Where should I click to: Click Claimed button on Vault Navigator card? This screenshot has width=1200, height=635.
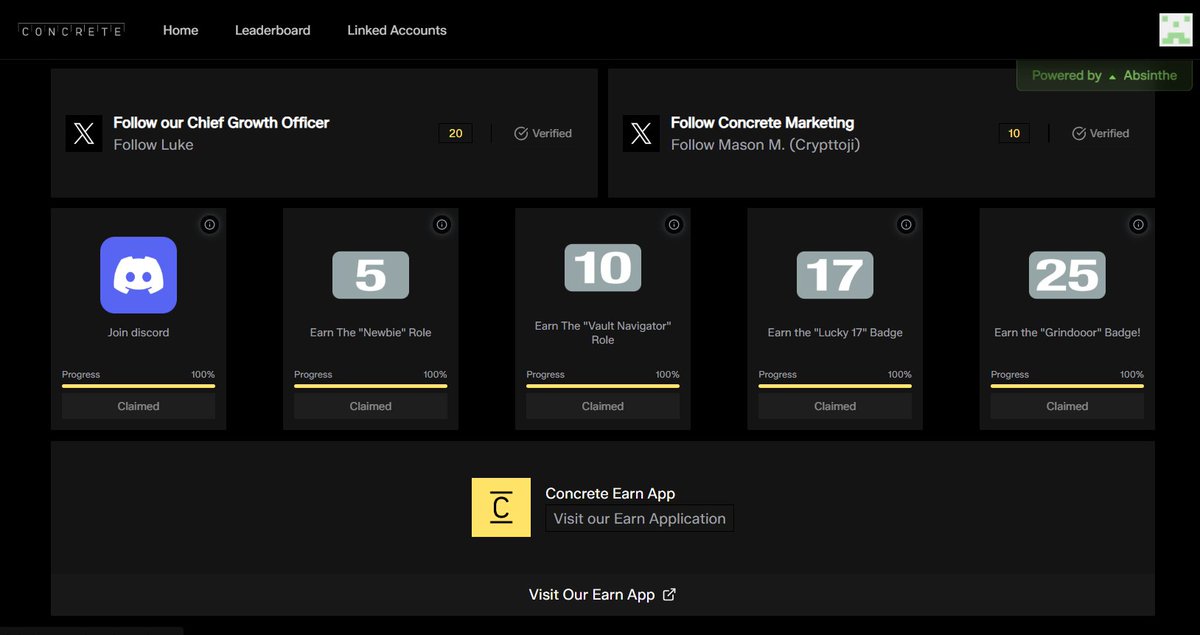pyautogui.click(x=603, y=406)
